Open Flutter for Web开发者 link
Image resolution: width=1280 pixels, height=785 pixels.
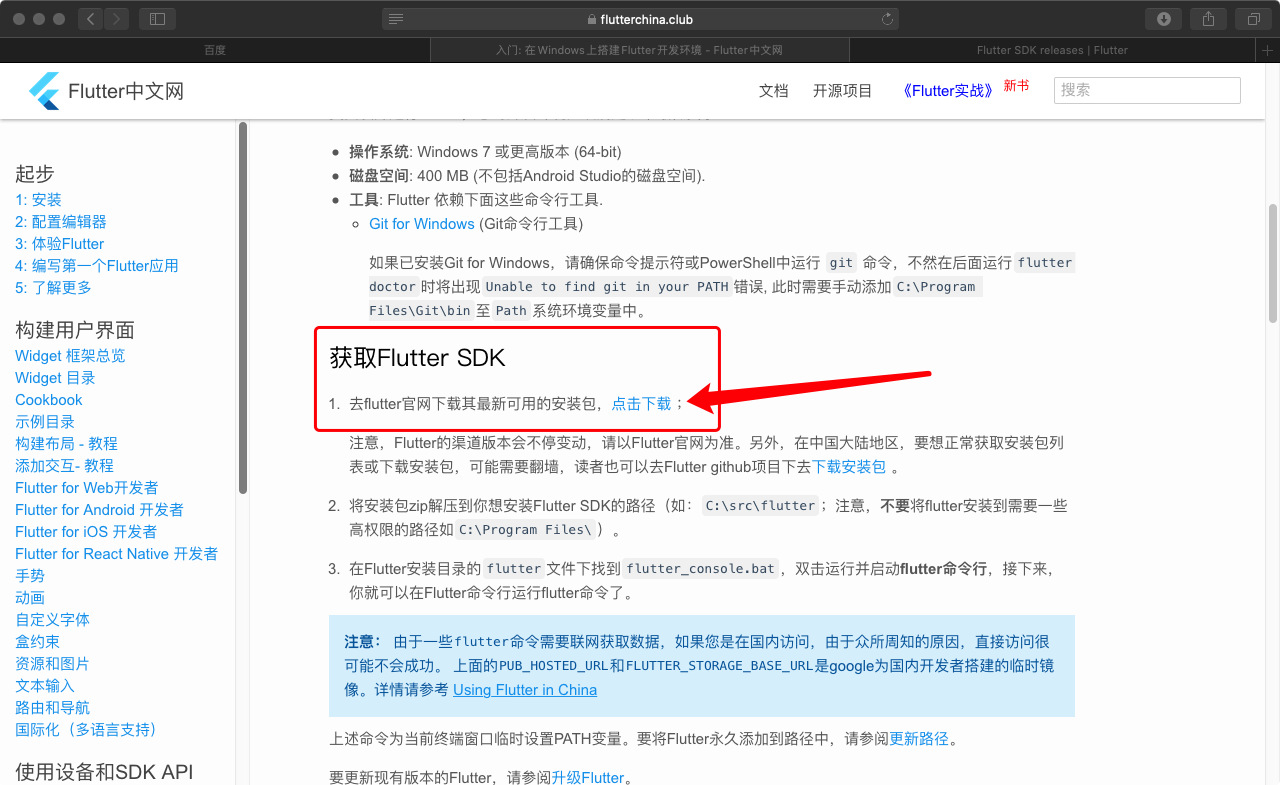pyautogui.click(x=87, y=488)
